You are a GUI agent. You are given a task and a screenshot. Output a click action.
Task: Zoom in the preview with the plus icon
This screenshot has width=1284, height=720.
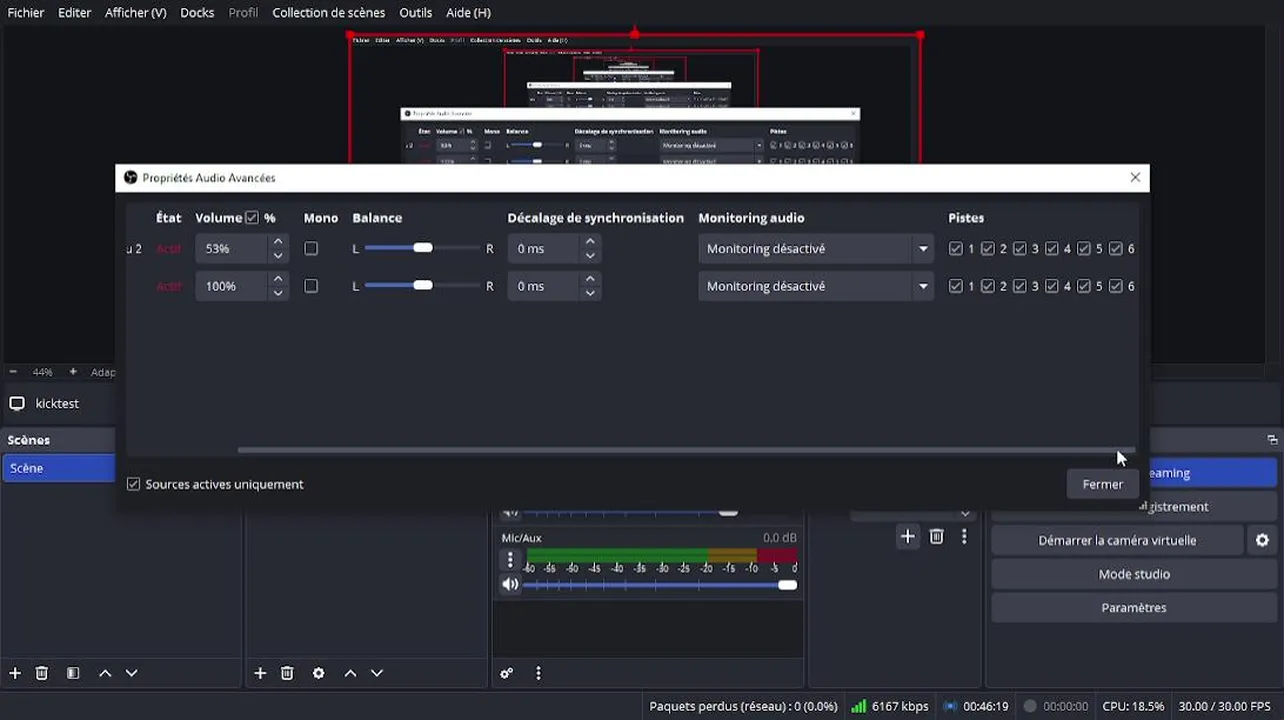[73, 372]
